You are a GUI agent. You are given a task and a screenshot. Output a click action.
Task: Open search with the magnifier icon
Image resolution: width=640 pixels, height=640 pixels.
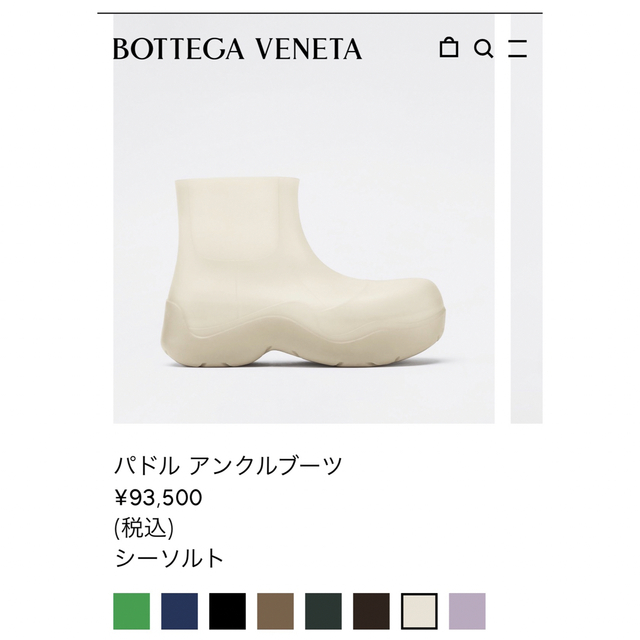click(483, 49)
